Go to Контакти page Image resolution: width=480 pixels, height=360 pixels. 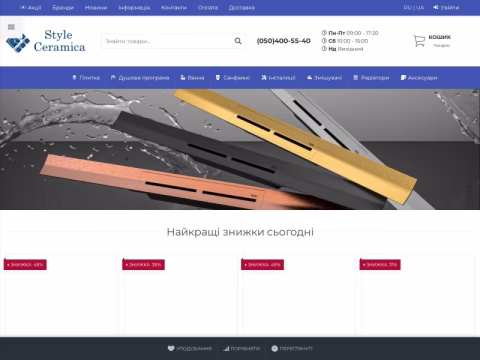pyautogui.click(x=174, y=7)
